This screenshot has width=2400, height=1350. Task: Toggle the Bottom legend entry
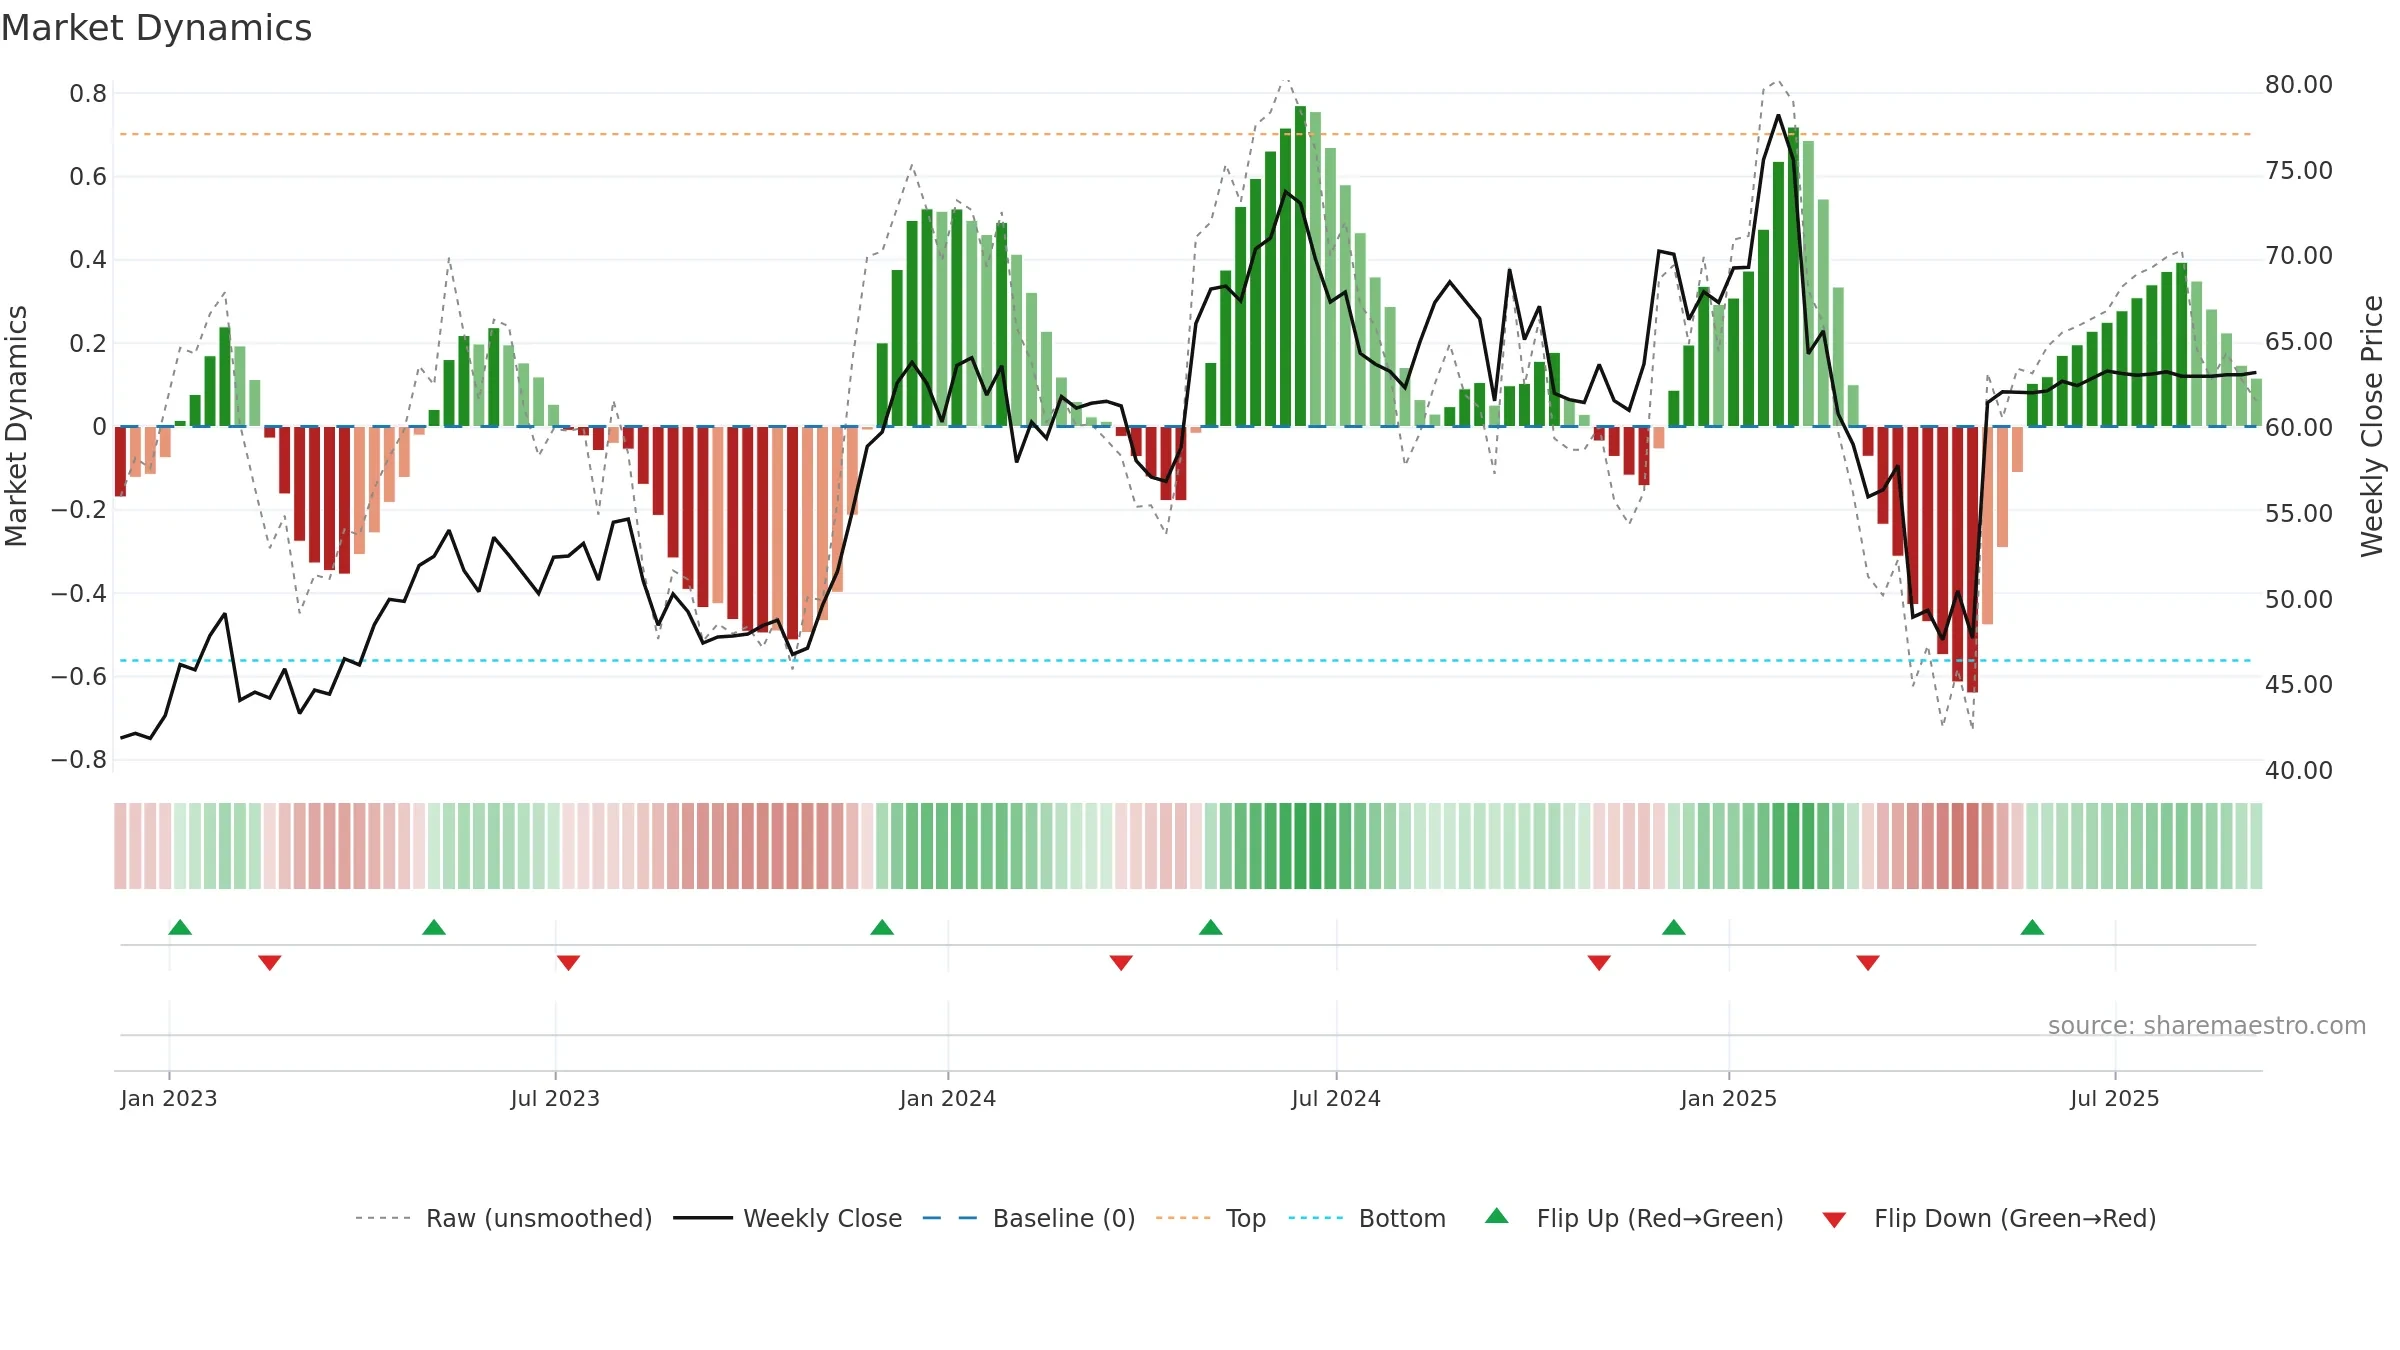[1367, 1218]
